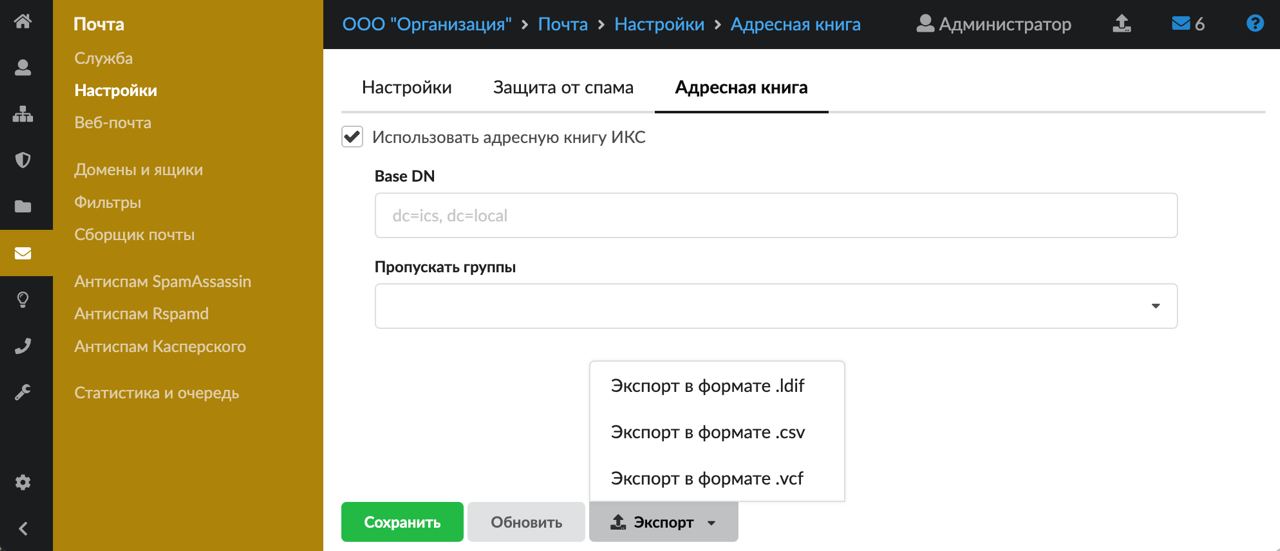Screen dimensions: 1280x551
Task: Open the users icon in sidebar
Action: (x=22, y=68)
